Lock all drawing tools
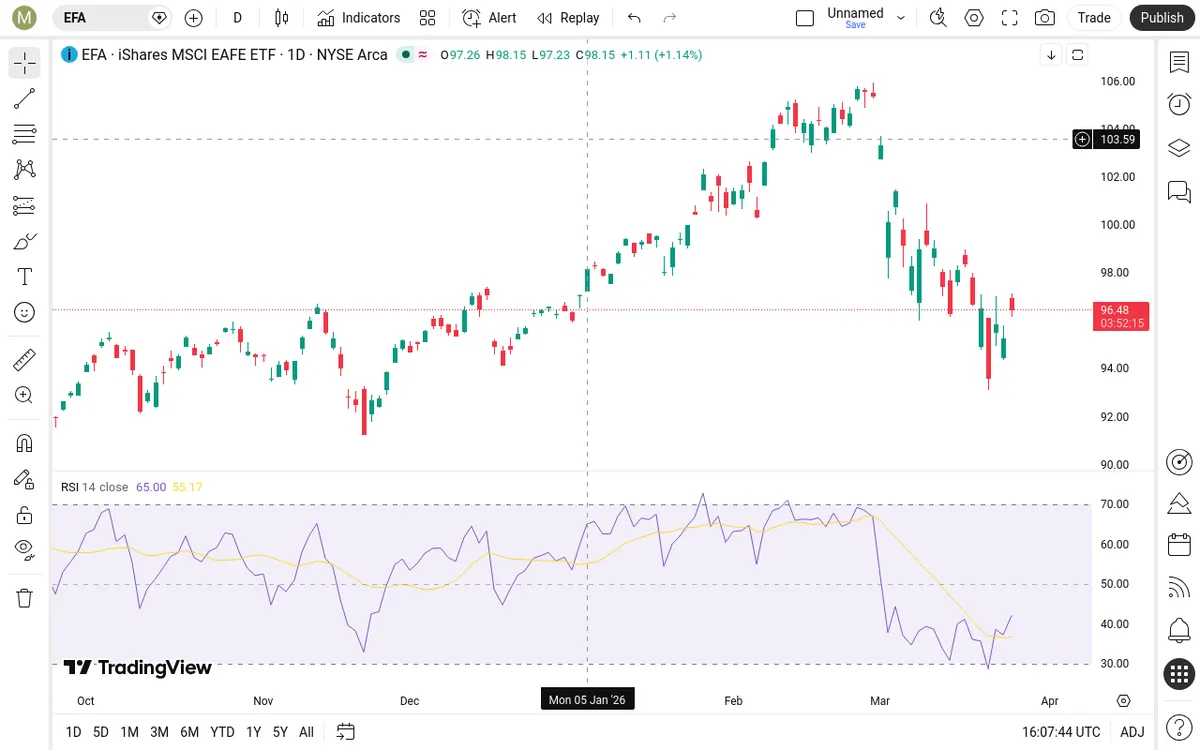The height and width of the screenshot is (750, 1200). tap(25, 515)
